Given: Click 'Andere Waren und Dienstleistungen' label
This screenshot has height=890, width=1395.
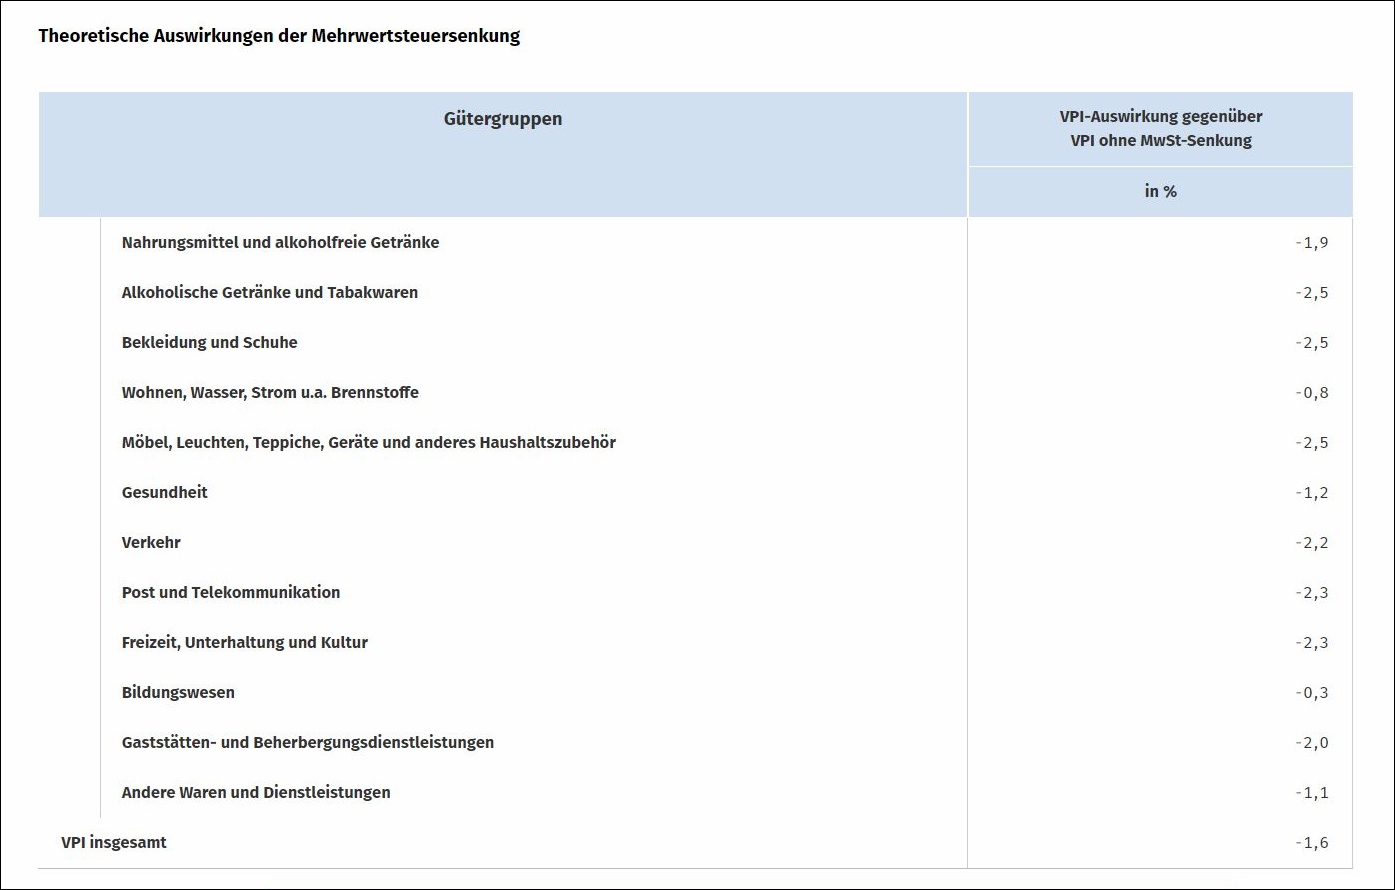Looking at the screenshot, I should tap(256, 792).
